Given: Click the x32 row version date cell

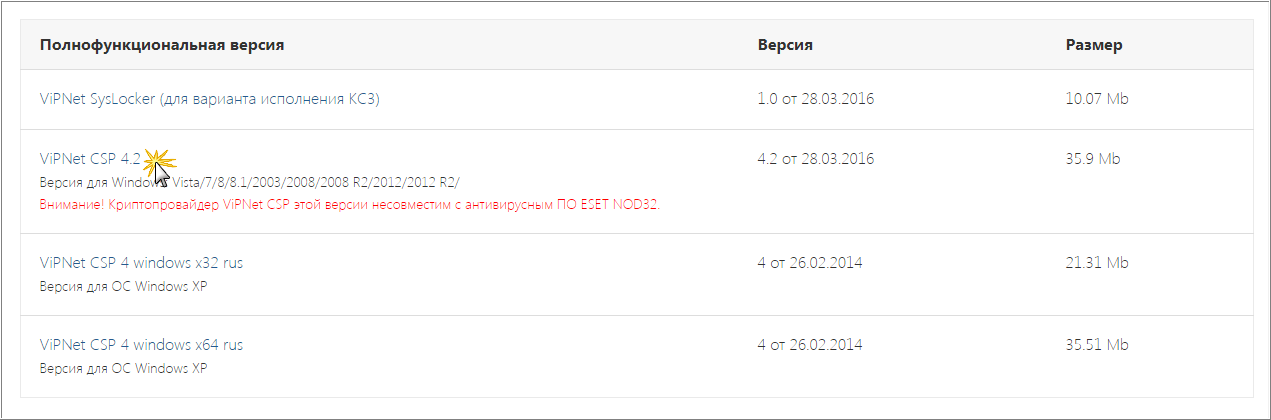Looking at the screenshot, I should tap(810, 263).
